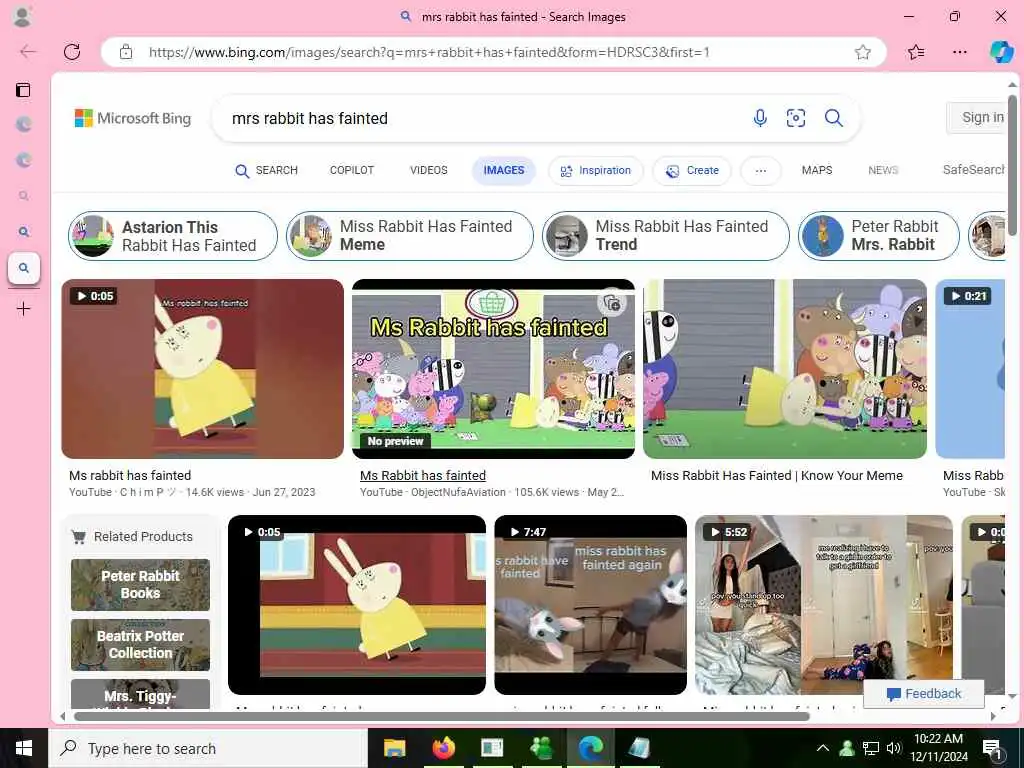This screenshot has width=1024, height=768.
Task: Open the network tray icon
Action: 870,748
